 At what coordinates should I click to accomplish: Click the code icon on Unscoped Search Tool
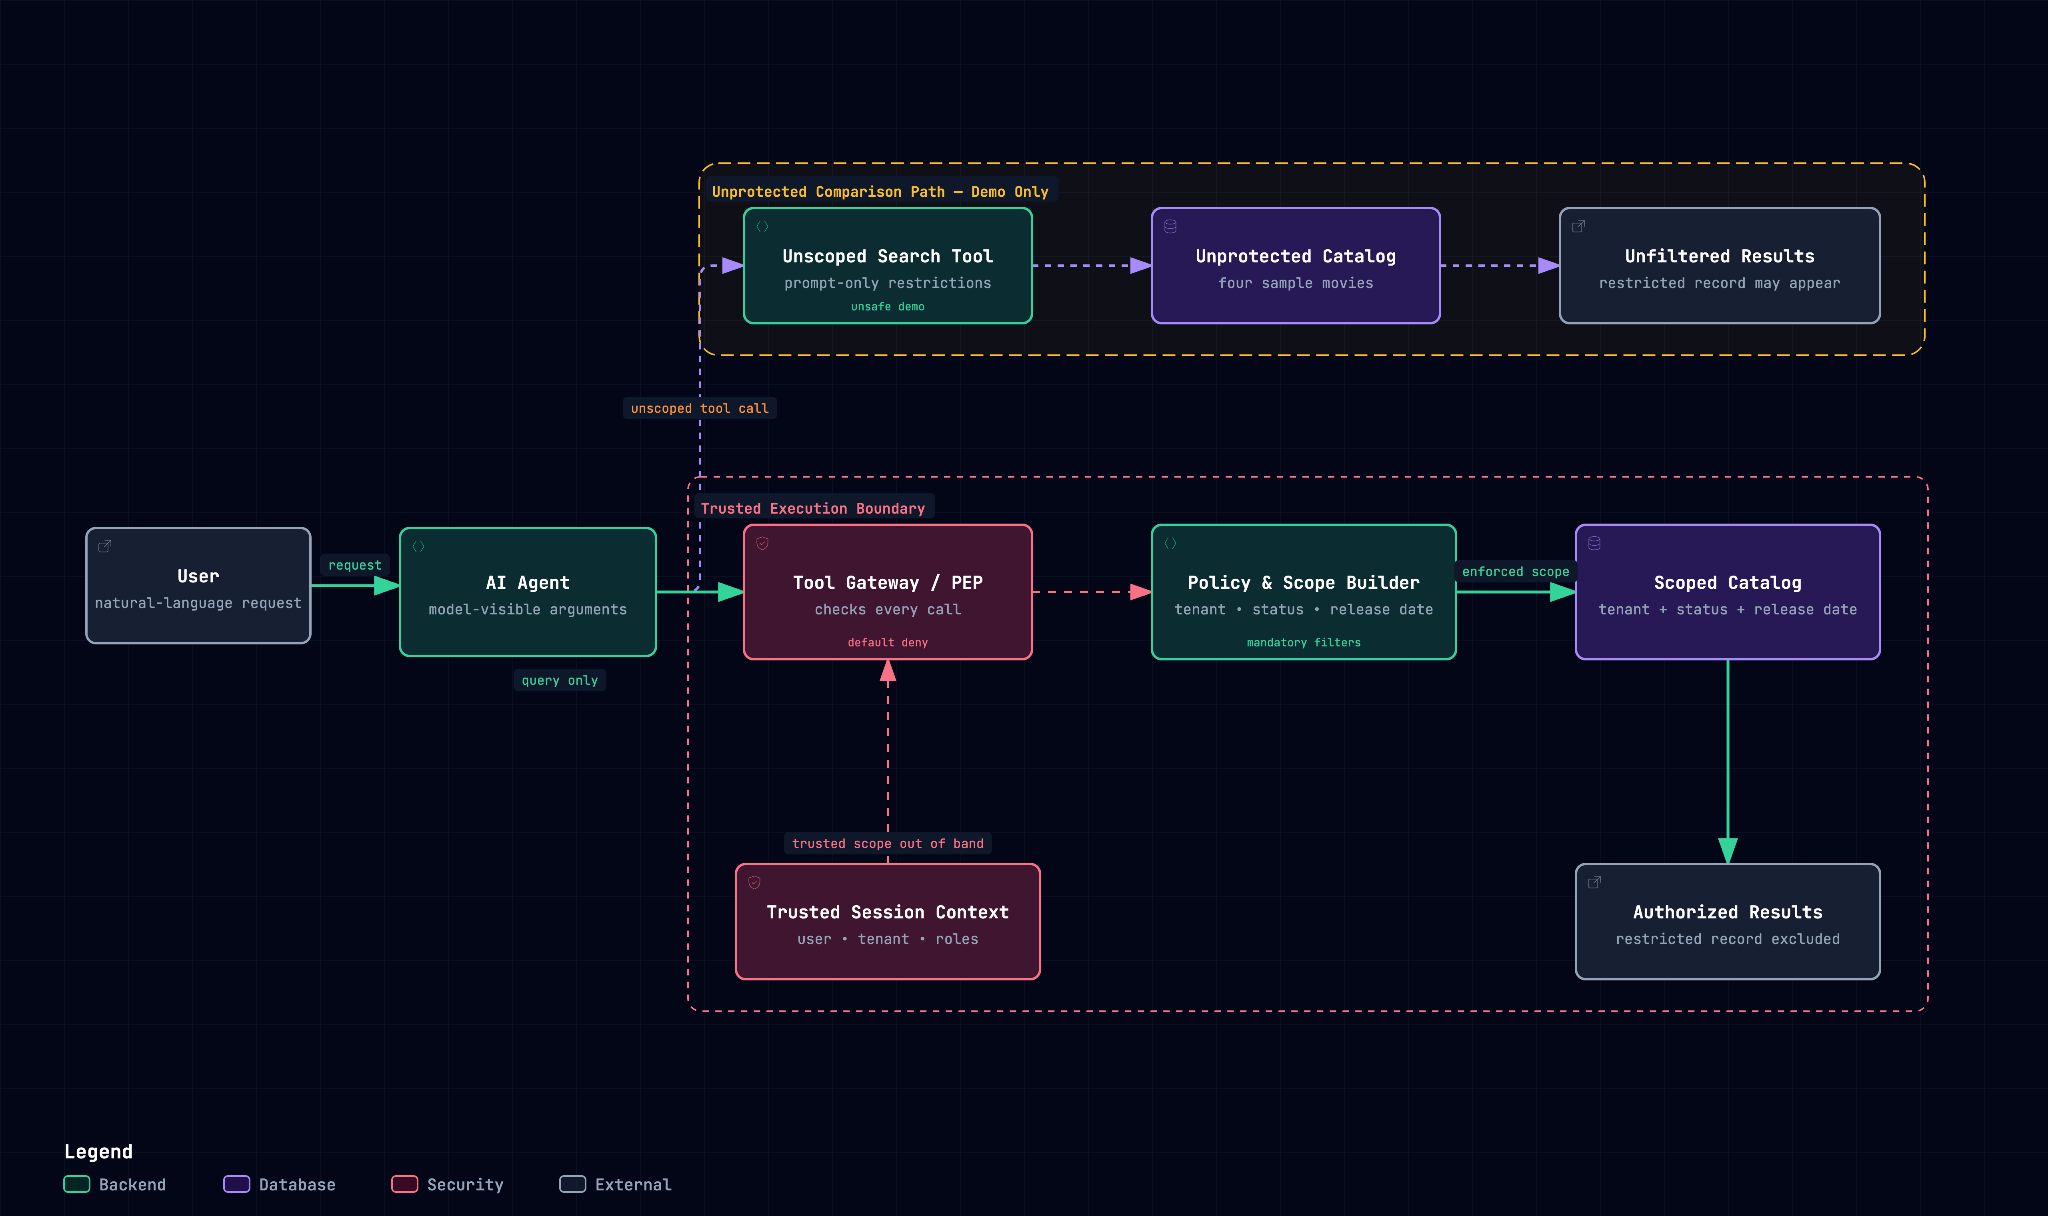[762, 226]
